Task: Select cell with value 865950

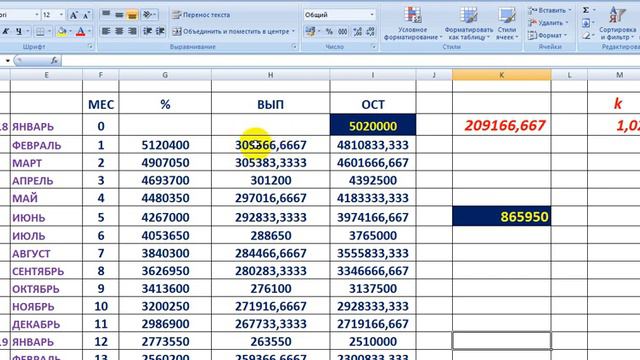Action: 502,216
